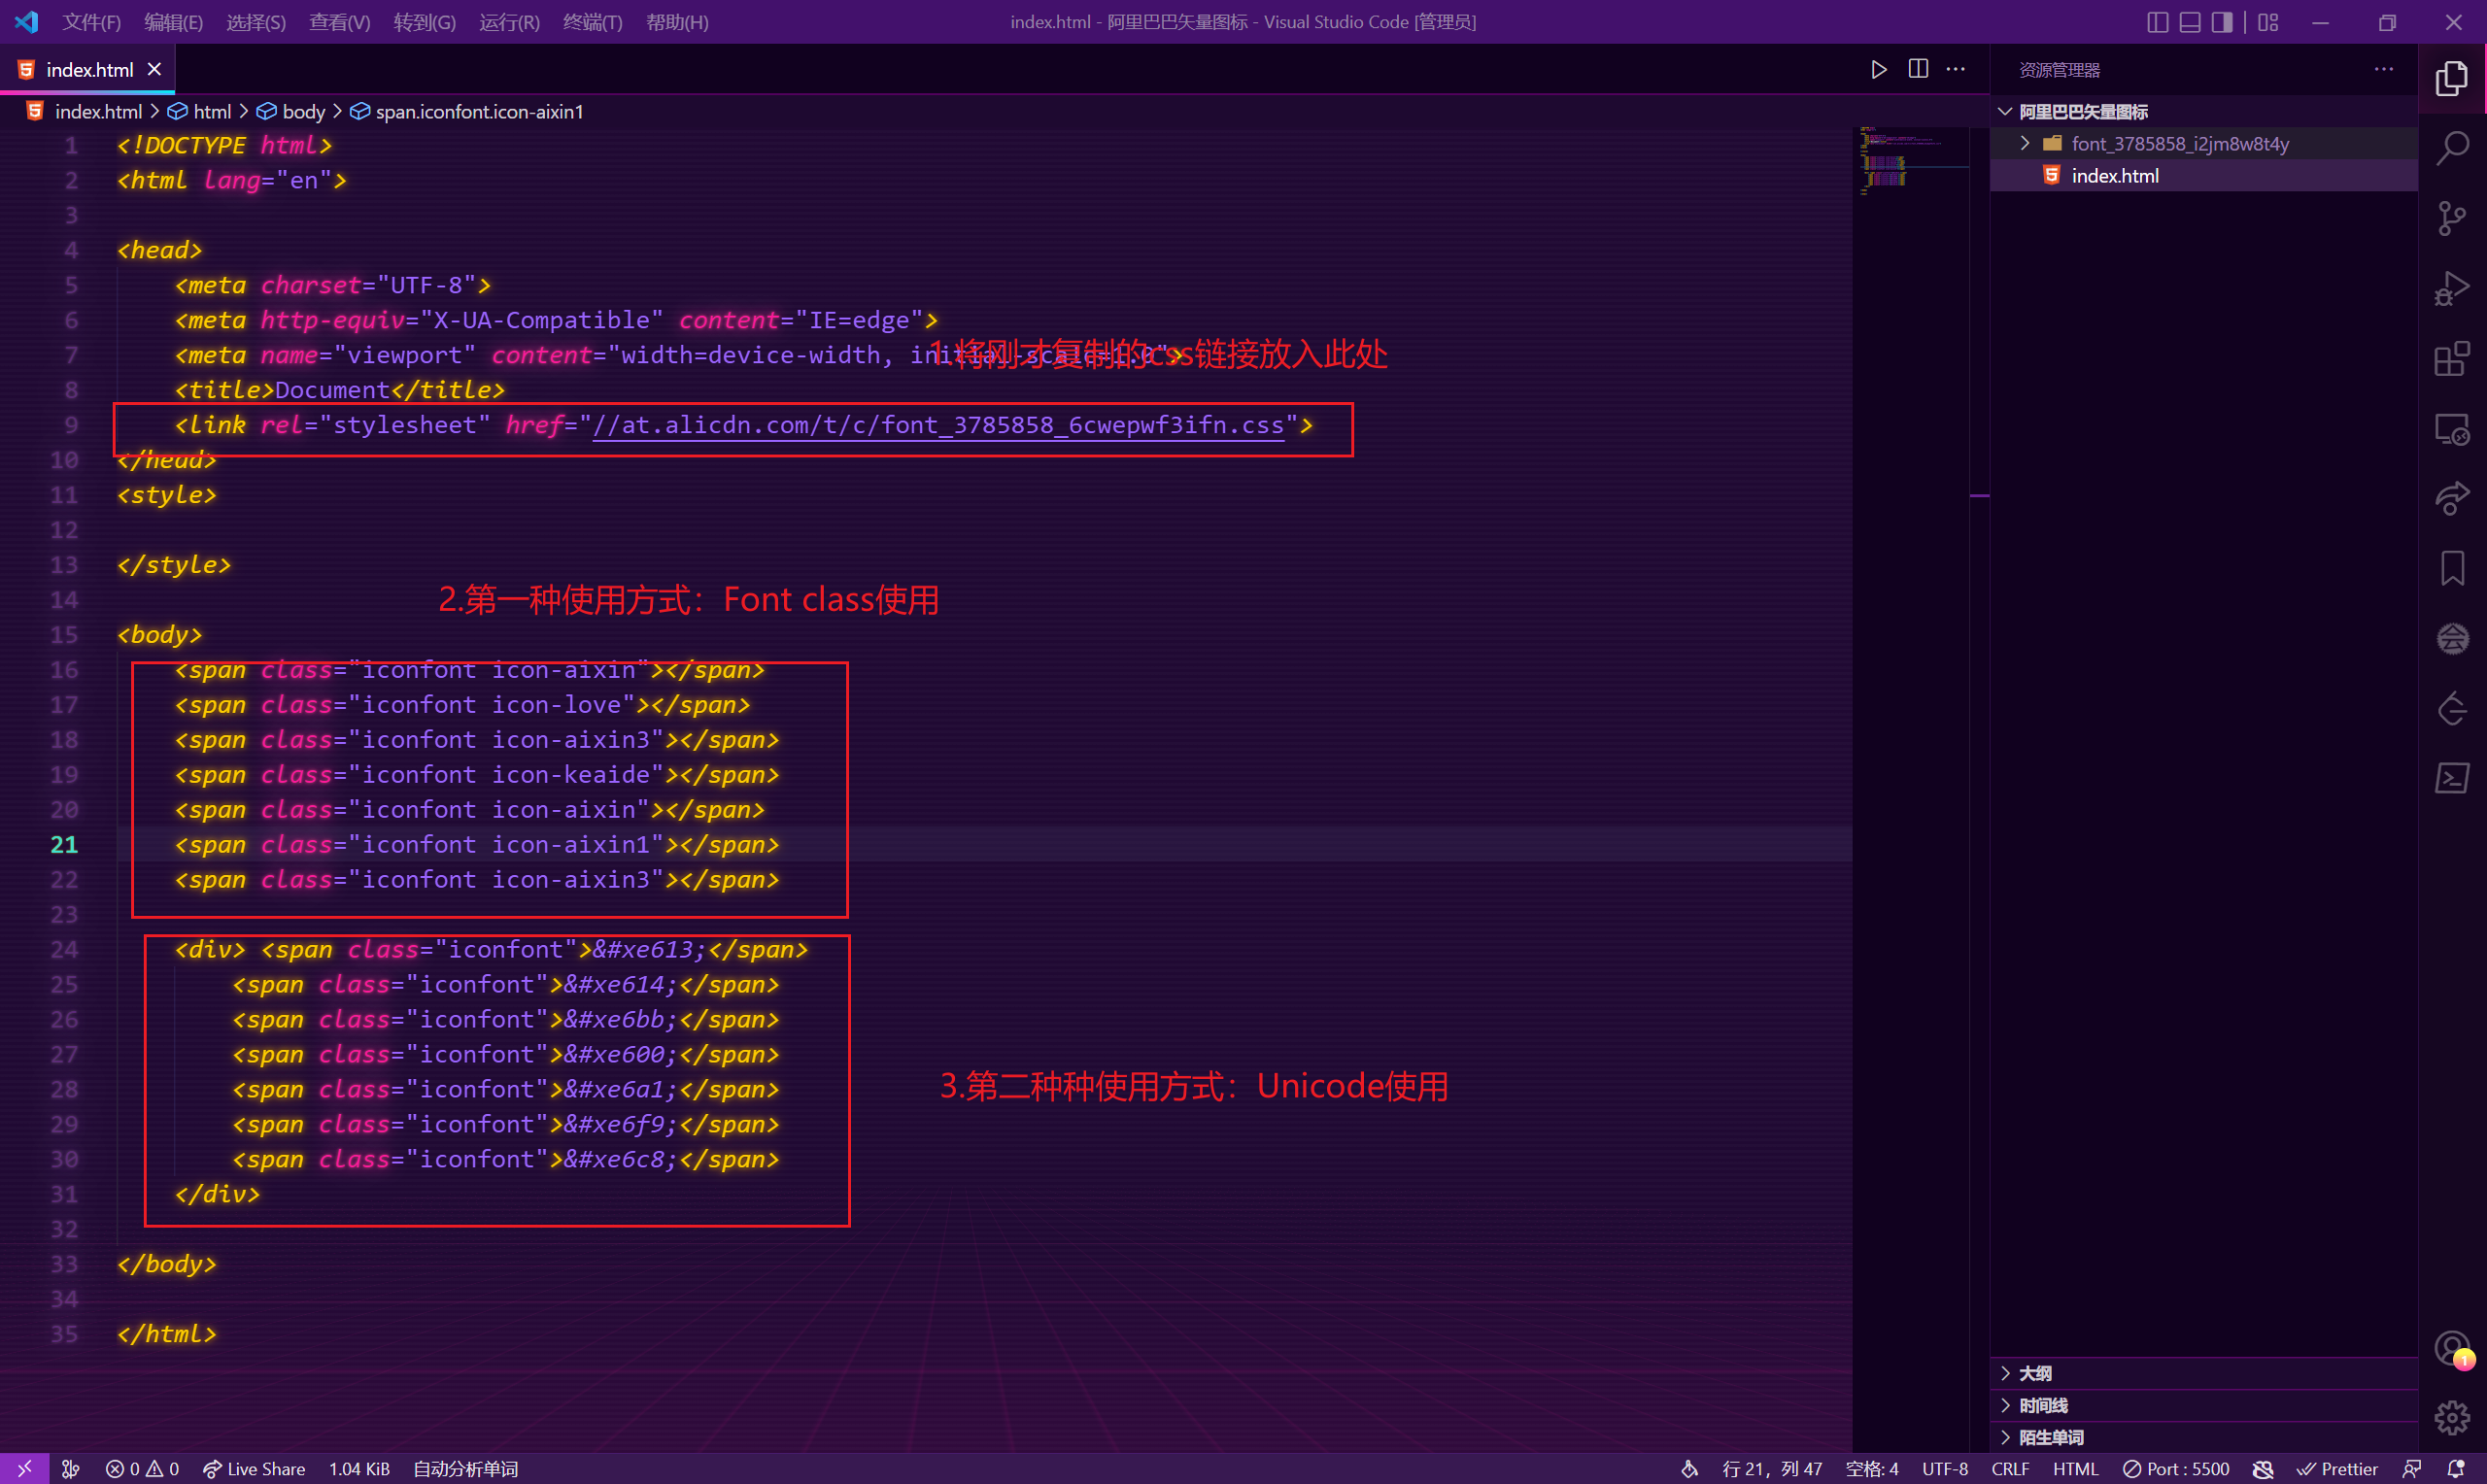This screenshot has width=2487, height=1484.
Task: Place cursor on the title Document line
Action: (x=340, y=390)
